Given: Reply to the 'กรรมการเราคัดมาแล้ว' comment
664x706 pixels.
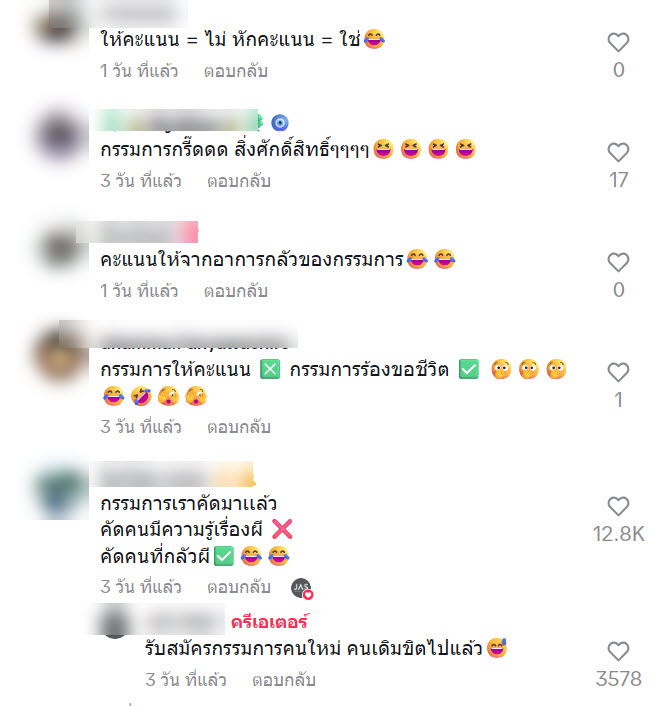Looking at the screenshot, I should 239,587.
